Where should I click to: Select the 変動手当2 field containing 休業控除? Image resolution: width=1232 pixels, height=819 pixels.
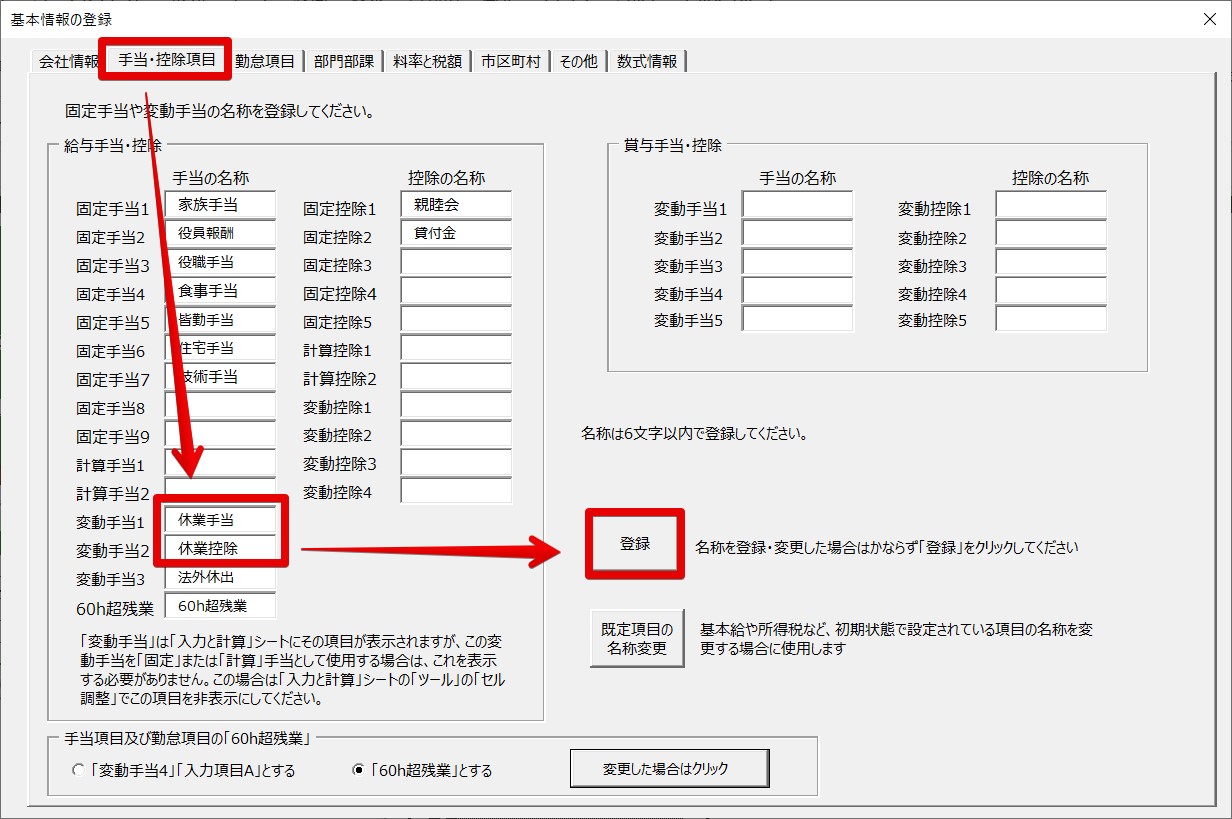pos(220,548)
